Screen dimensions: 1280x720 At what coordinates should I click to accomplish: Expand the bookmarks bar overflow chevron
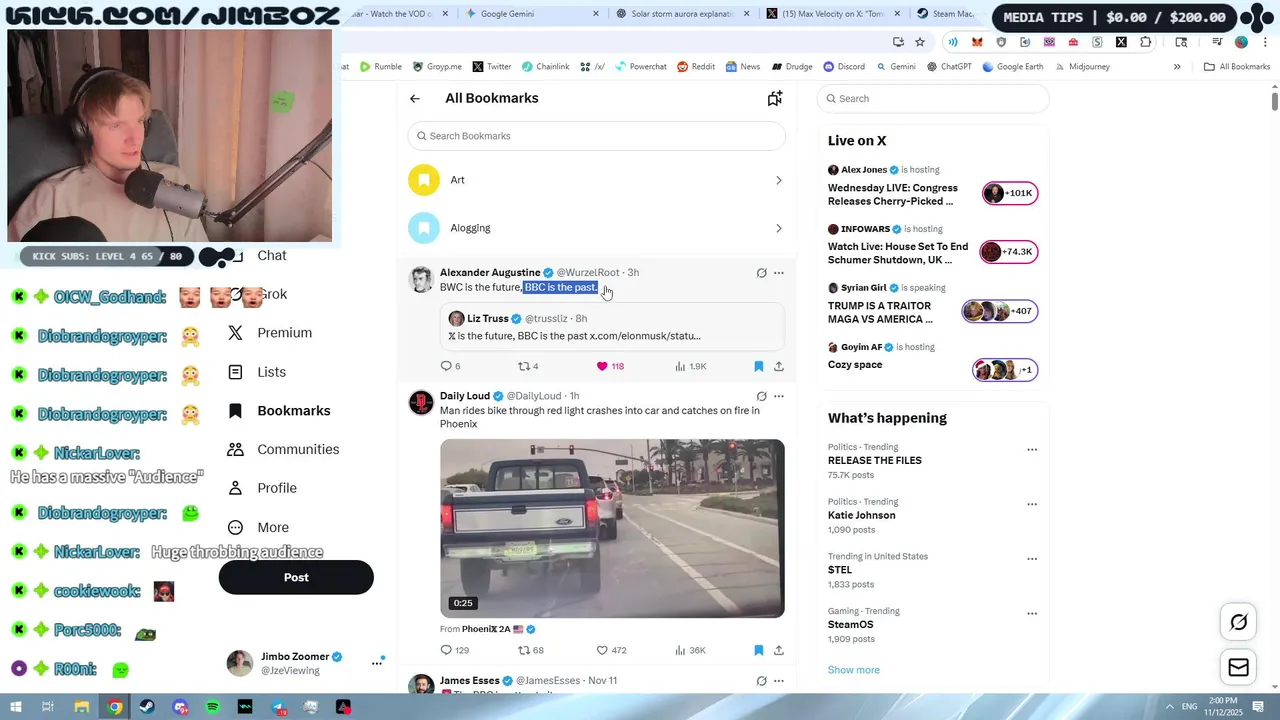(1177, 67)
